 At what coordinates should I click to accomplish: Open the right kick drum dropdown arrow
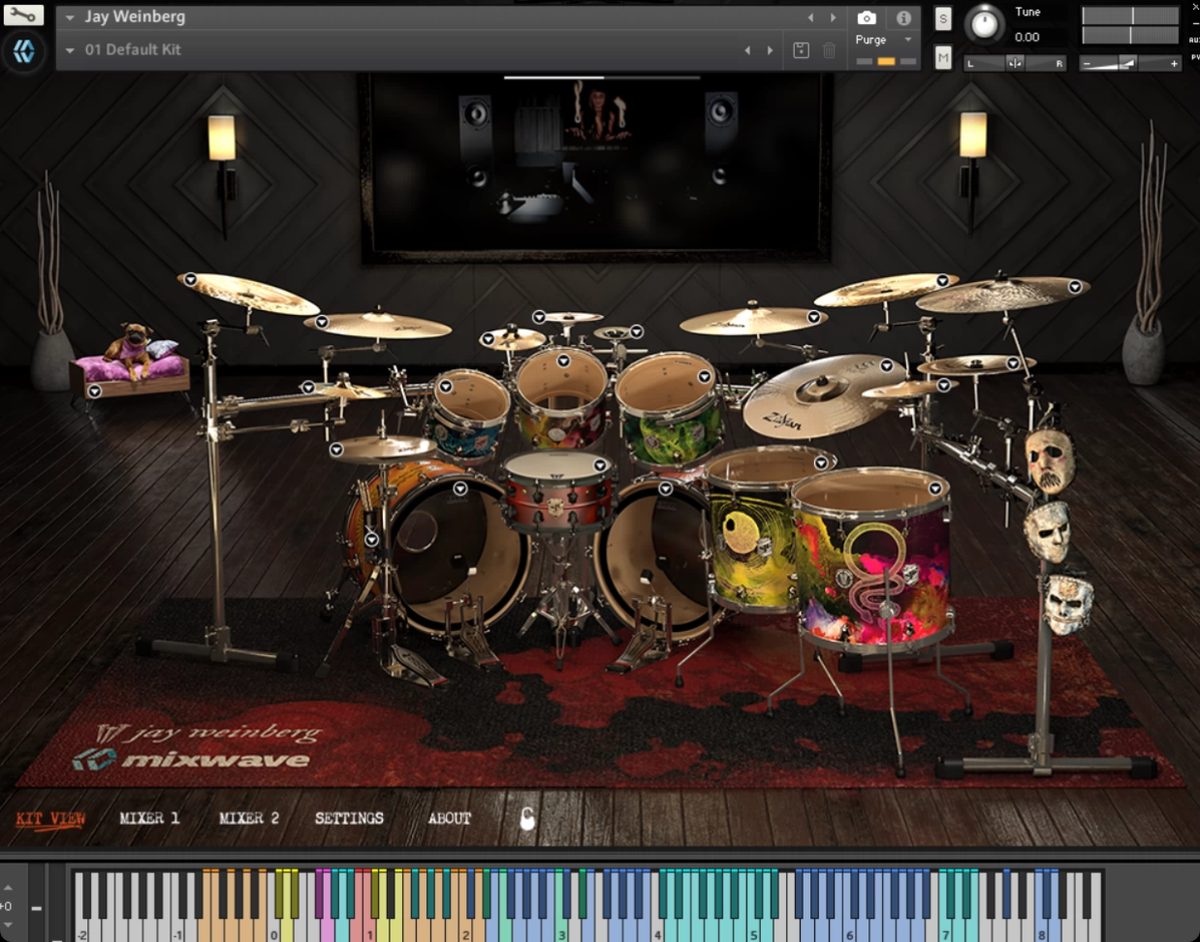click(x=665, y=489)
